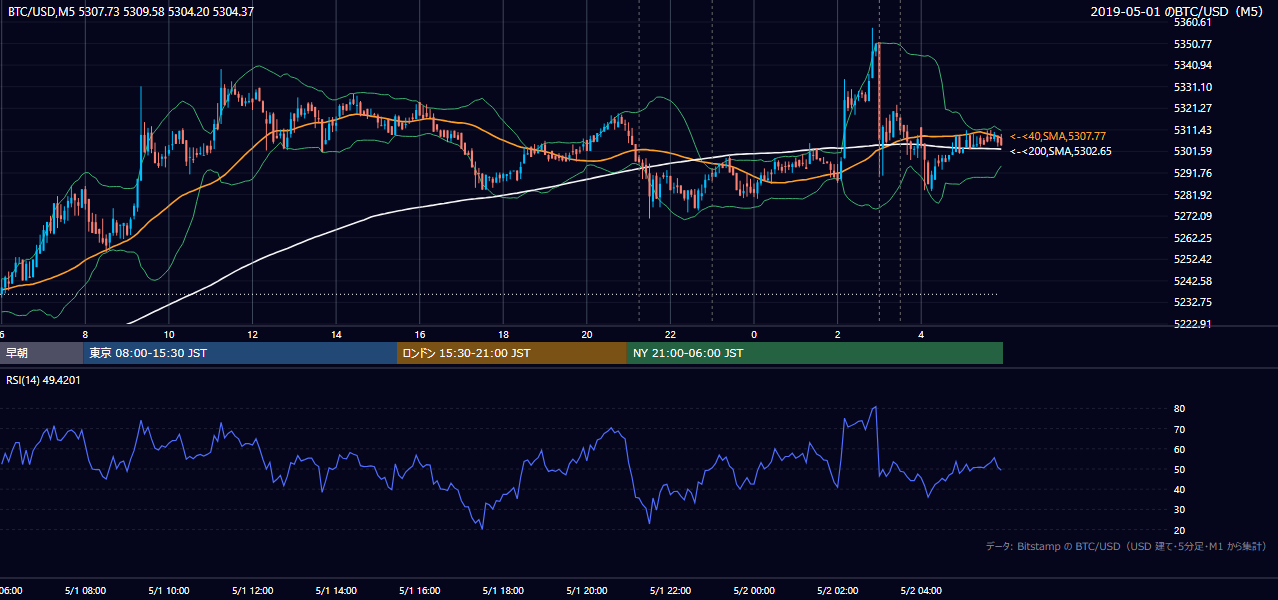Click hour label 10 under price chart

[169, 334]
